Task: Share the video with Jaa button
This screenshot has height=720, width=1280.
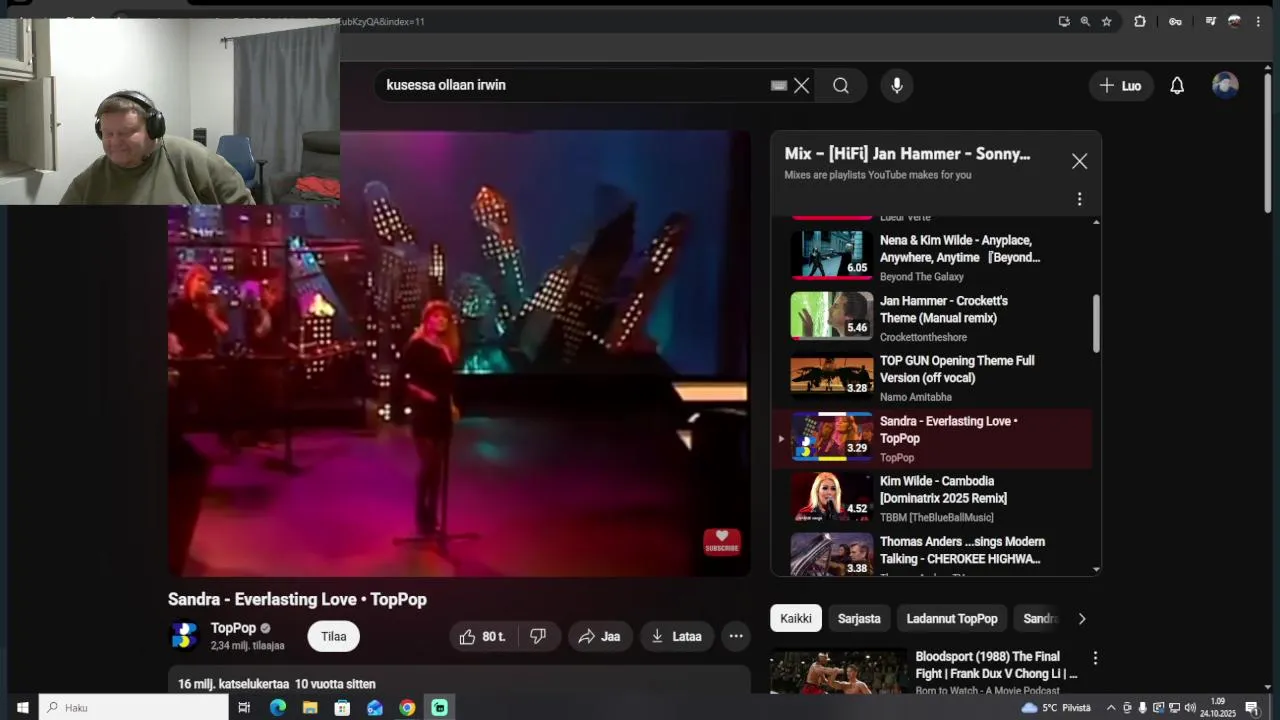Action: tap(600, 637)
